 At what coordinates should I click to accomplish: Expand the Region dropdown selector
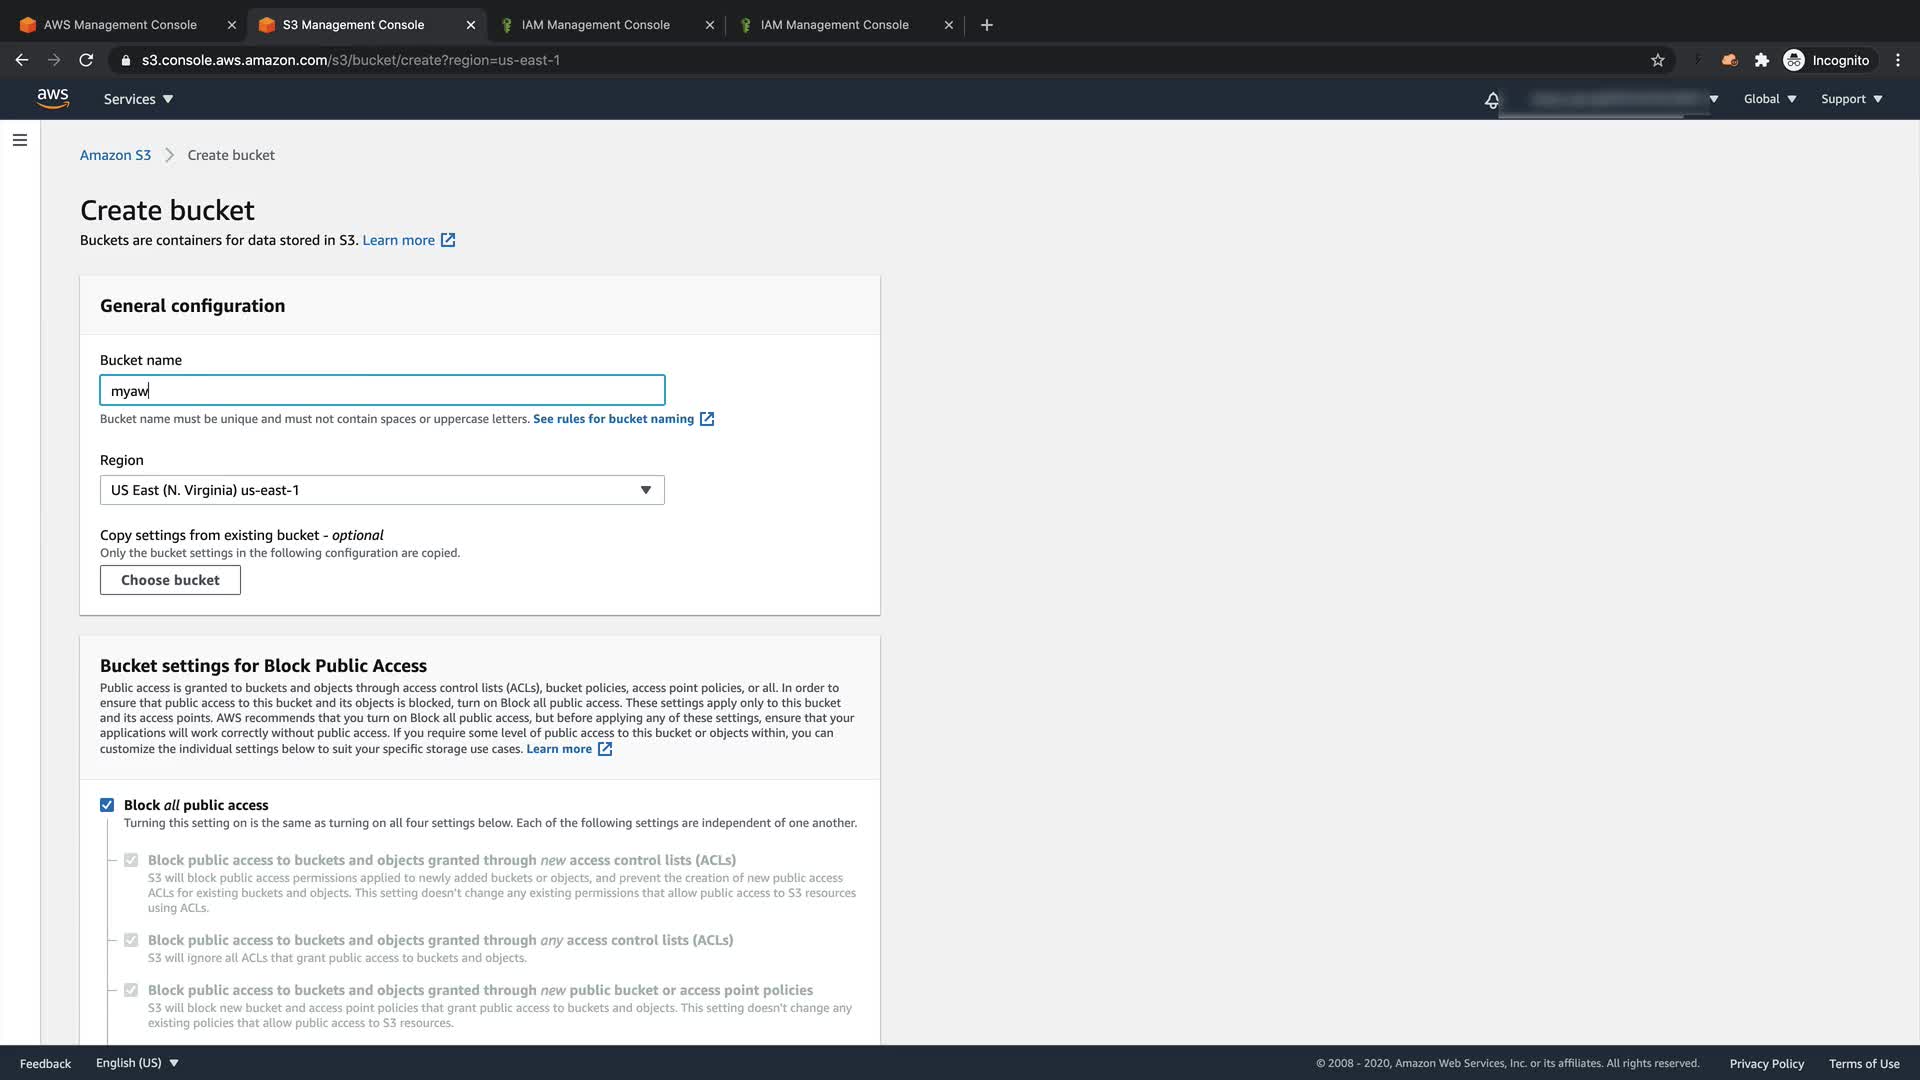[382, 490]
